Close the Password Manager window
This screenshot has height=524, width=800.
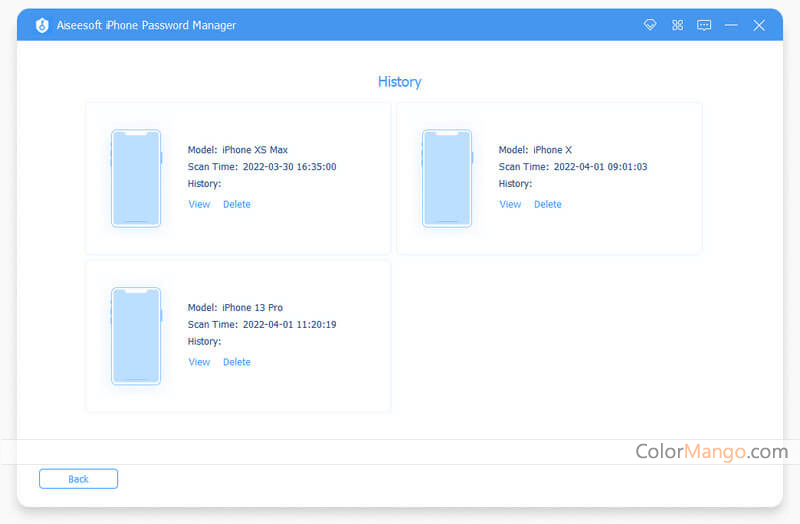(x=759, y=25)
